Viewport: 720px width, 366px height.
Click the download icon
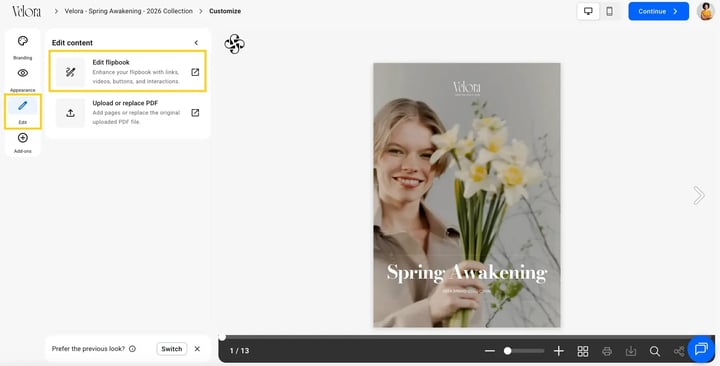click(631, 351)
